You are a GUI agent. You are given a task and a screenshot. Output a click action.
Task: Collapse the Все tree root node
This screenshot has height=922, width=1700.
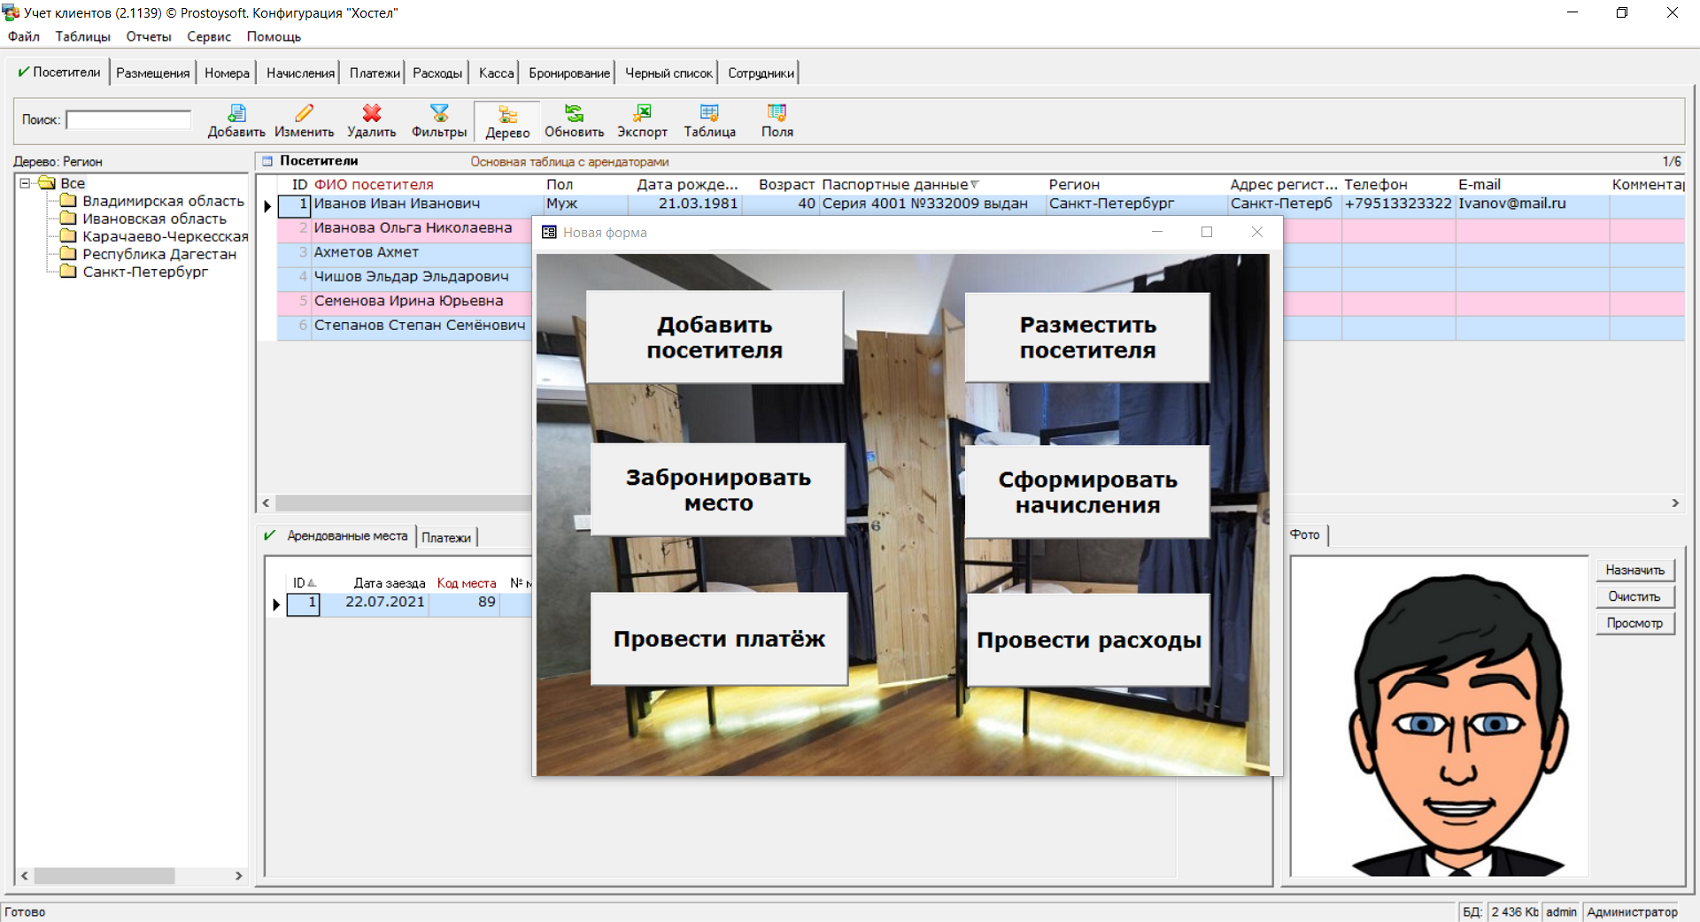pyautogui.click(x=25, y=183)
